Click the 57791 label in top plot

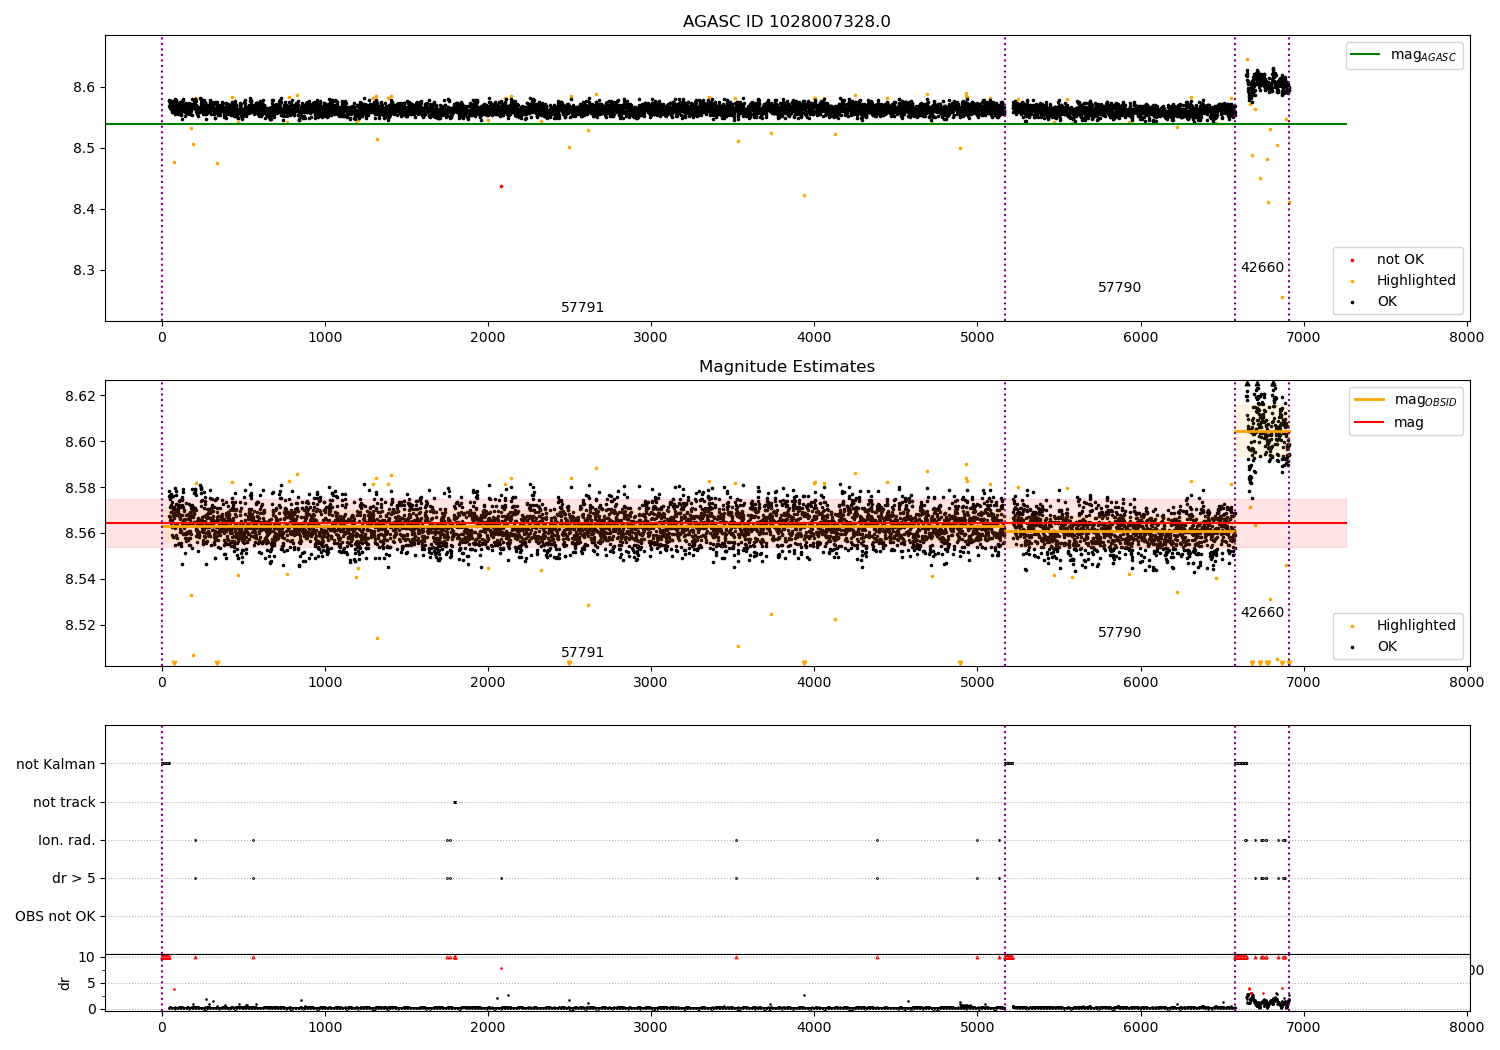click(582, 308)
